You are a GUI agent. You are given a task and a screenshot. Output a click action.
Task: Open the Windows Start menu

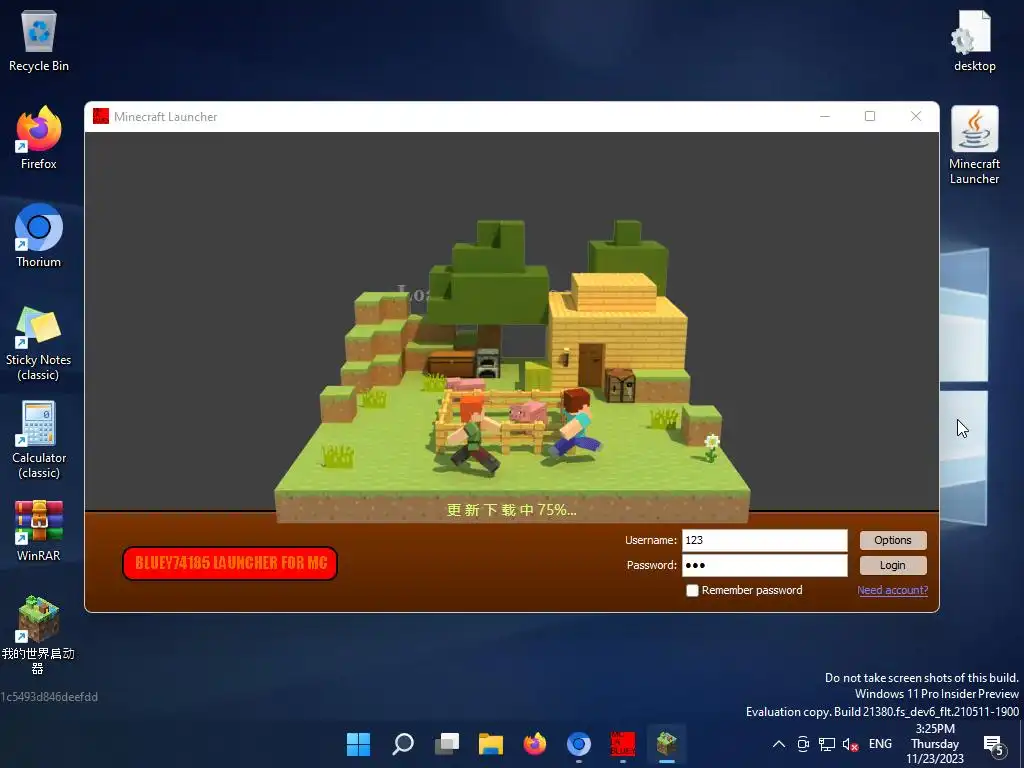tap(358, 744)
